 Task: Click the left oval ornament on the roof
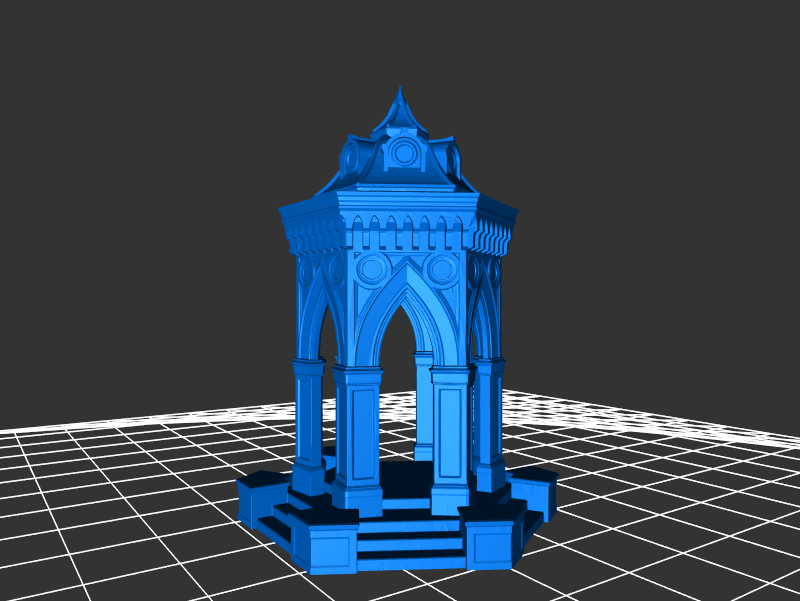pyautogui.click(x=351, y=158)
